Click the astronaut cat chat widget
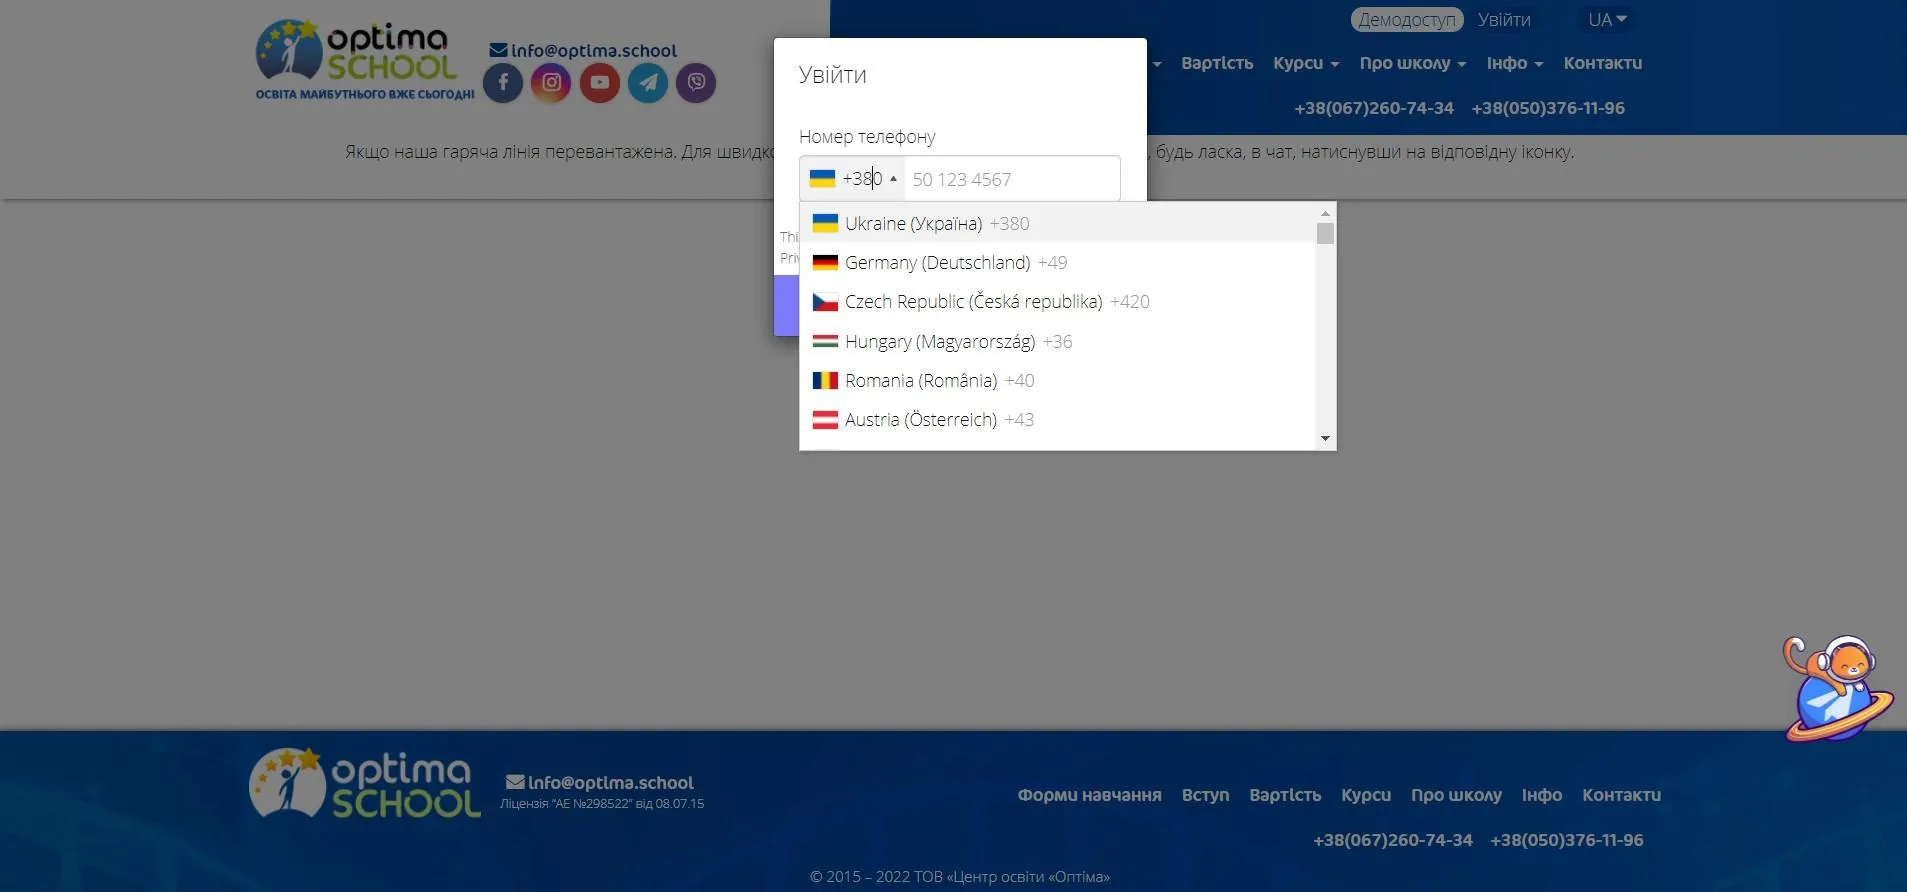Image resolution: width=1907 pixels, height=892 pixels. pyautogui.click(x=1837, y=689)
